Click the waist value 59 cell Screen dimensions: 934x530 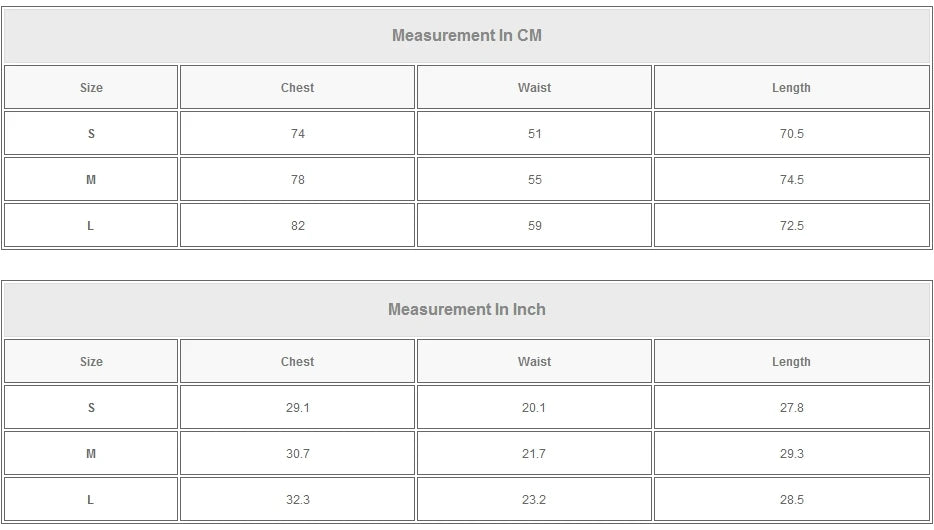[x=534, y=226]
